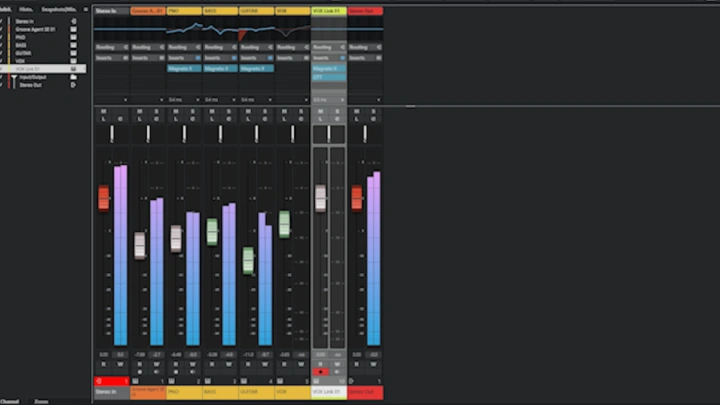Image resolution: width=720 pixels, height=405 pixels.
Task: Toggle Write automation on GUITAR channel
Action: [x=265, y=364]
